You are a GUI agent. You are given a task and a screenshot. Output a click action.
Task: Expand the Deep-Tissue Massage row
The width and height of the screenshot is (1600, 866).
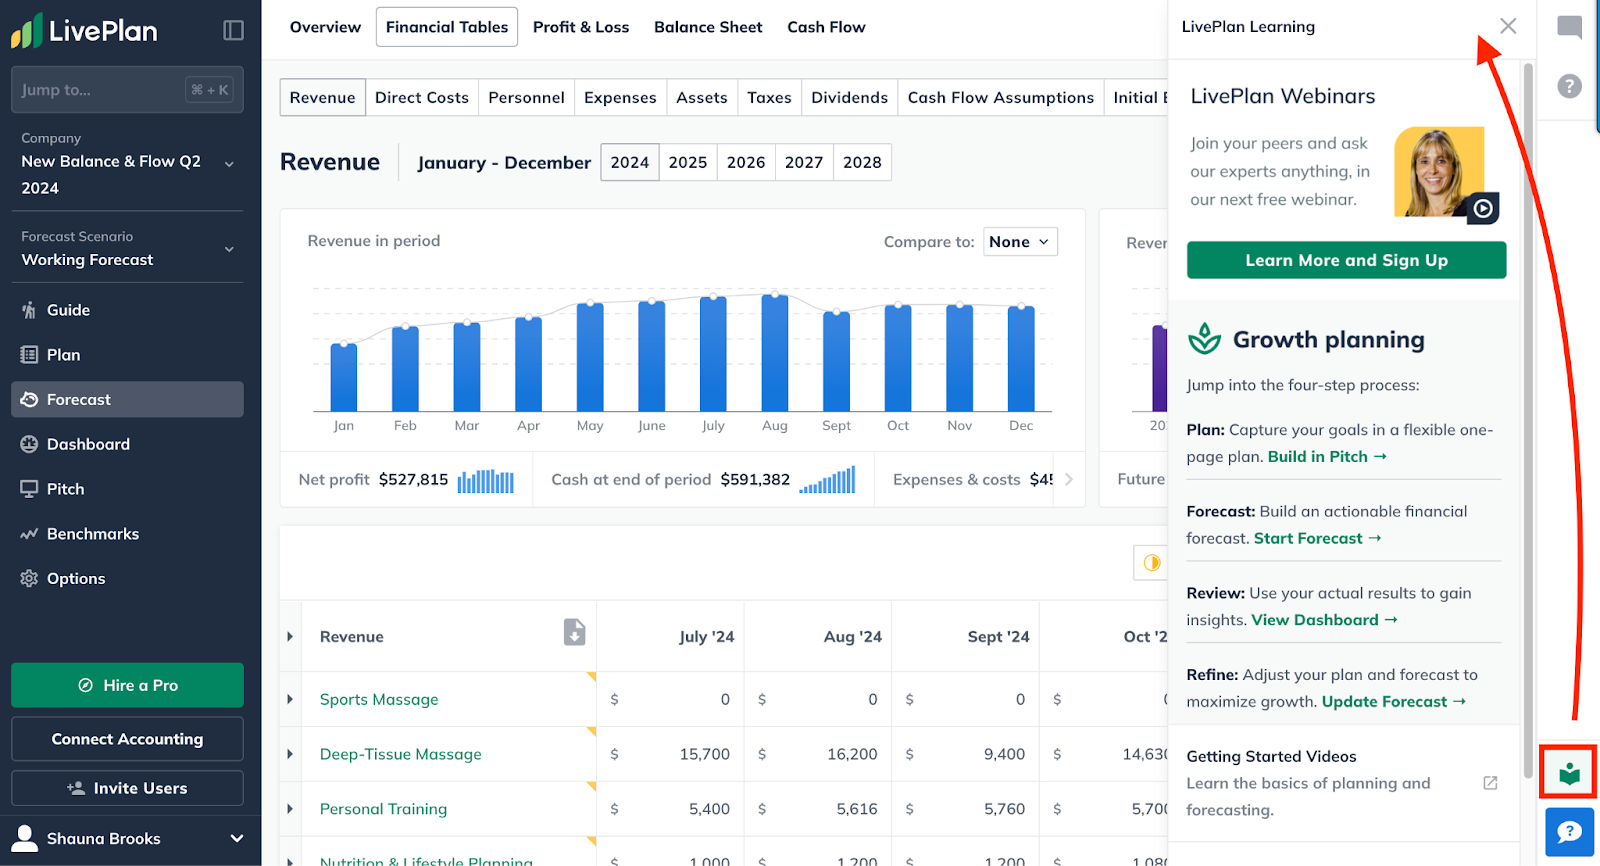[x=290, y=754]
